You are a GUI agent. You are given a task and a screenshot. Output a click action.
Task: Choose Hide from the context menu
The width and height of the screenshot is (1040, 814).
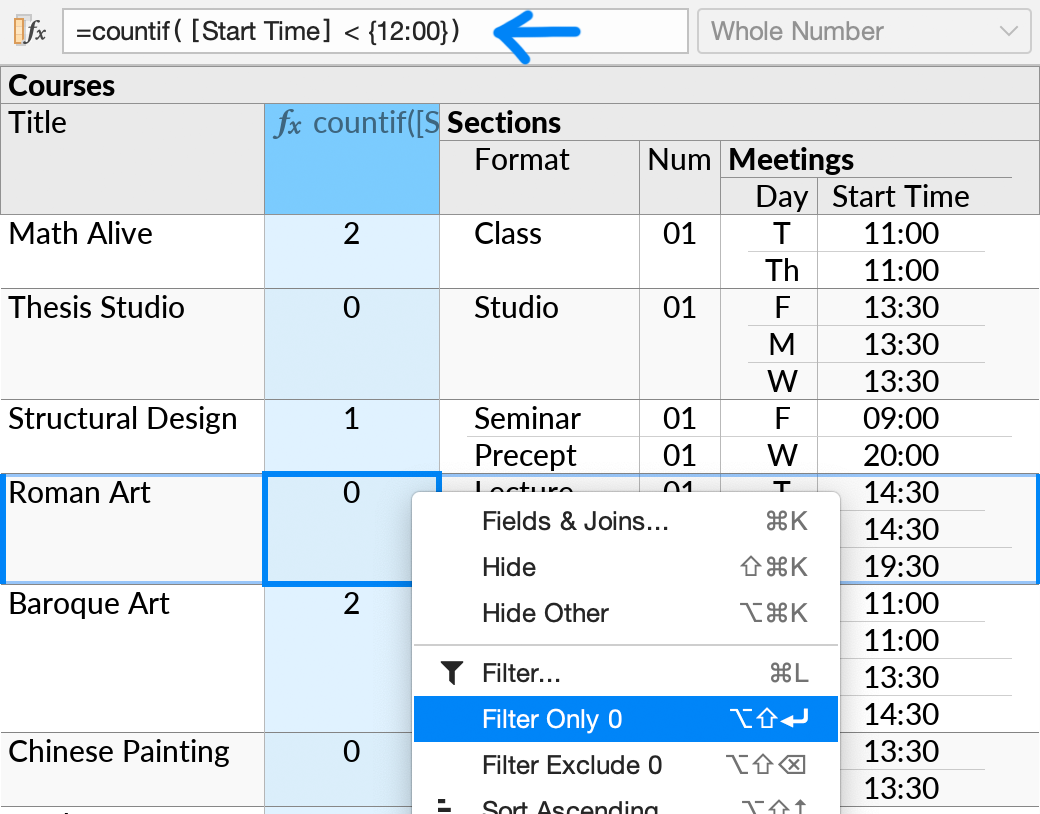click(x=508, y=567)
